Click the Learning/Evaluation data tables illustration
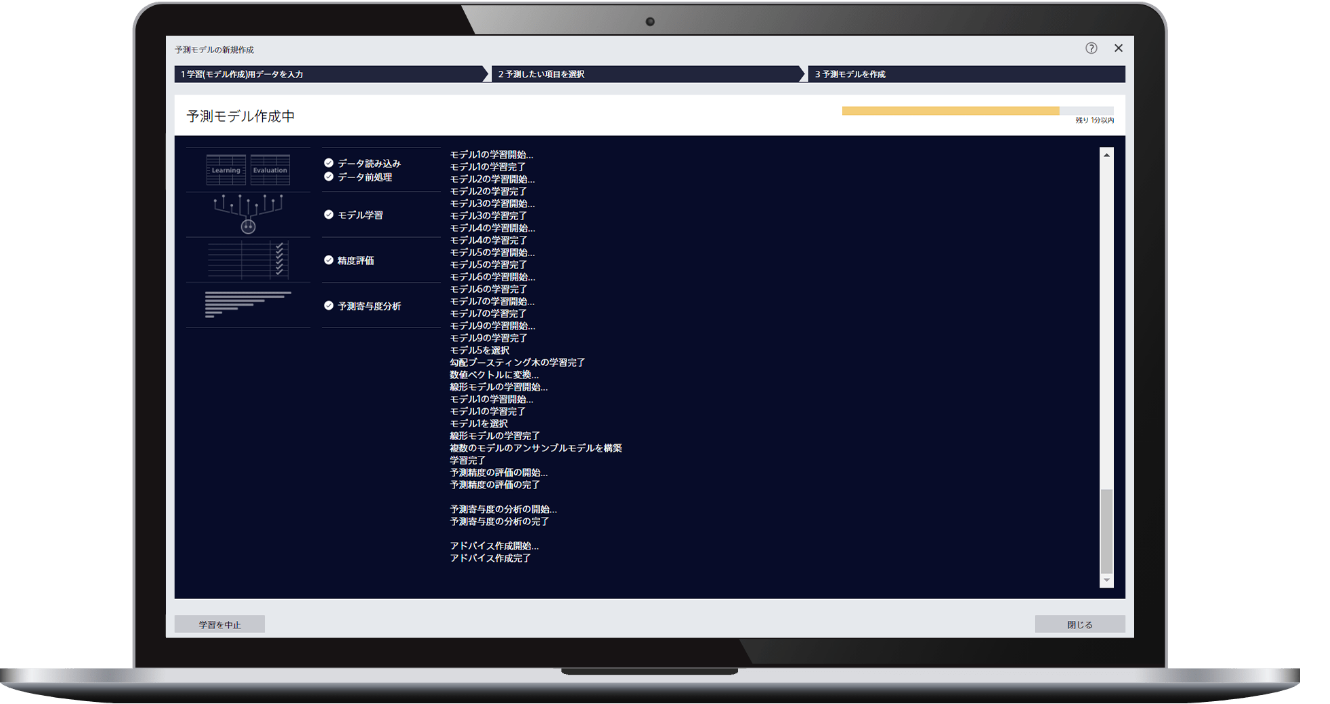Image resolution: width=1330 pixels, height=704 pixels. [x=248, y=170]
